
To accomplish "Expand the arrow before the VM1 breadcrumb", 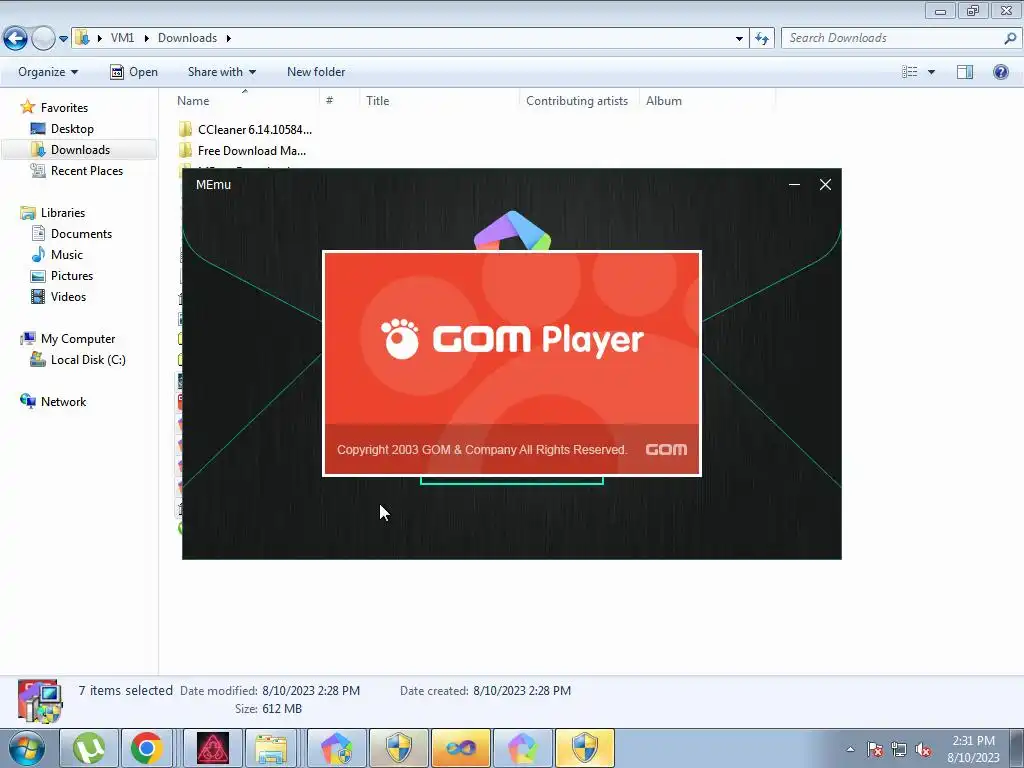I will click(100, 39).
